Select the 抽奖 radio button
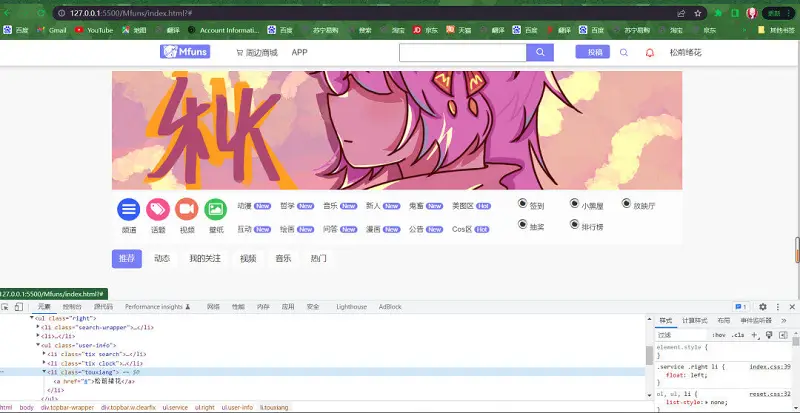 522,224
